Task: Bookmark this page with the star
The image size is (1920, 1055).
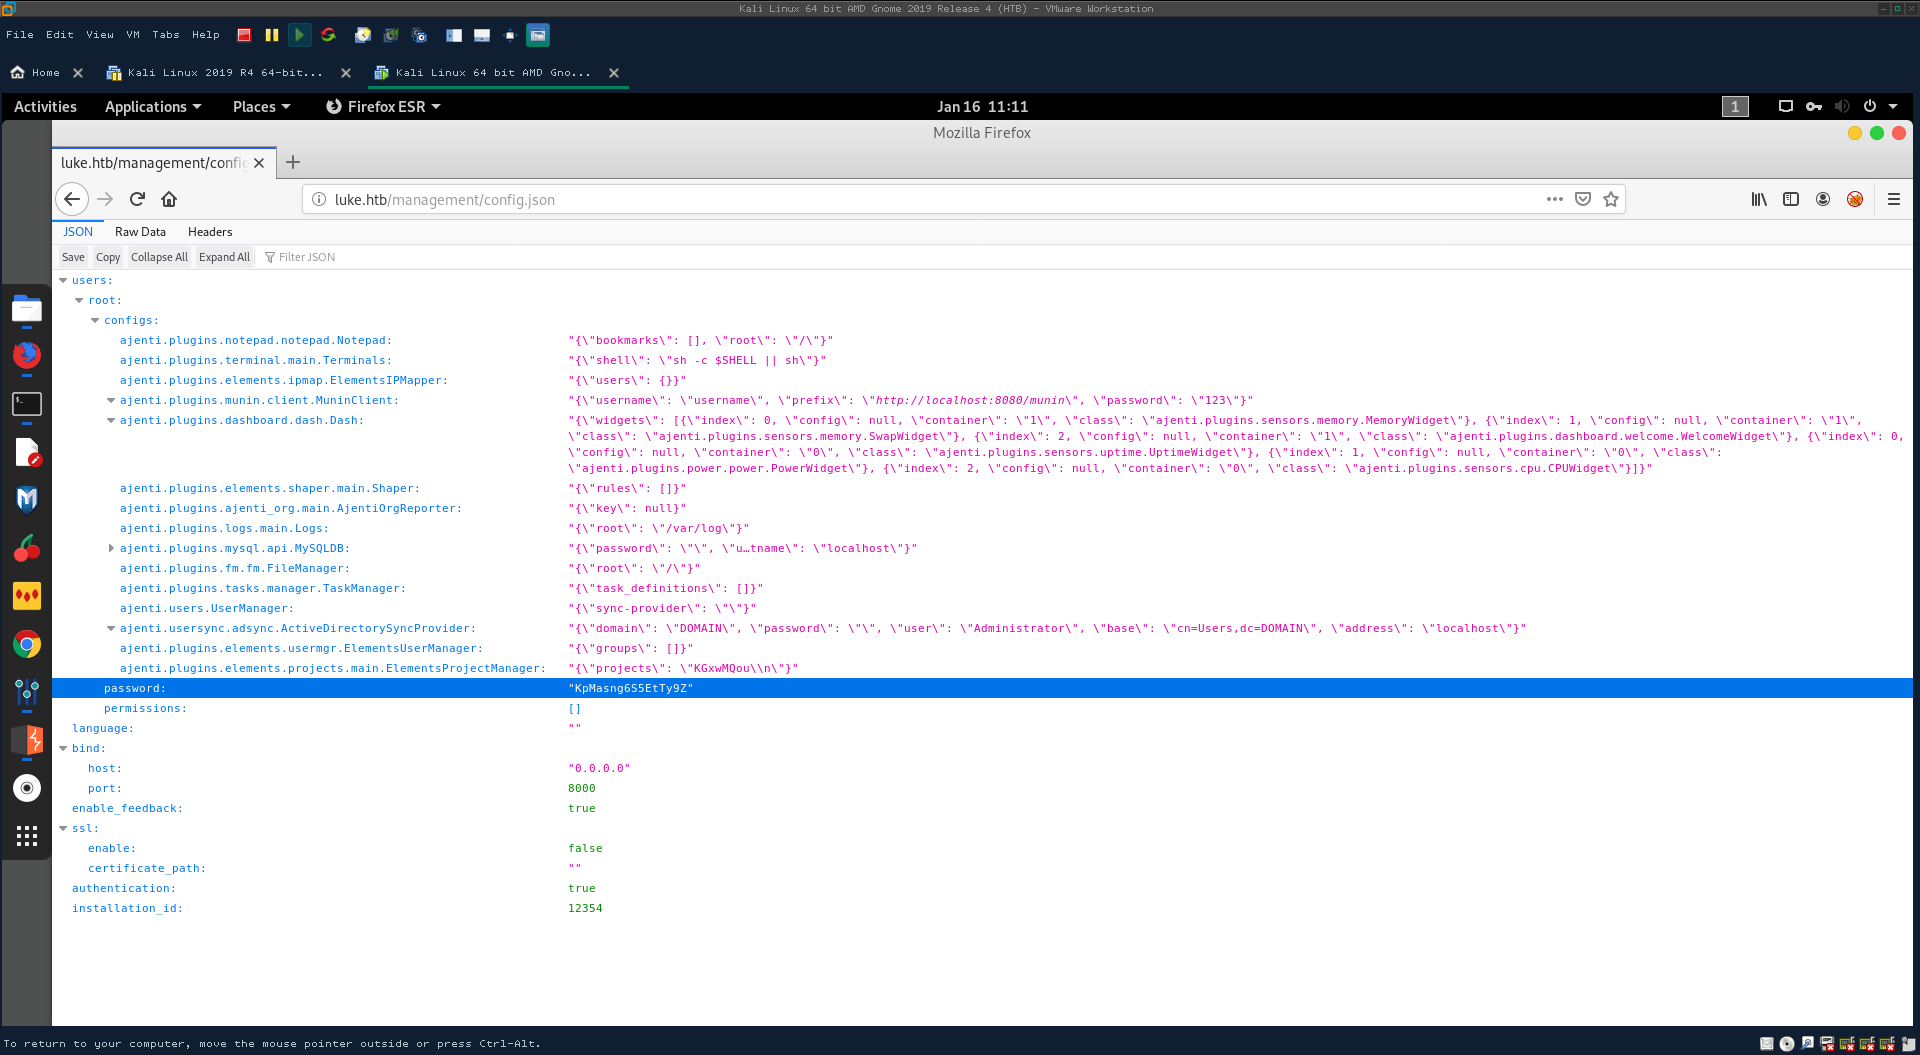Action: [x=1611, y=199]
